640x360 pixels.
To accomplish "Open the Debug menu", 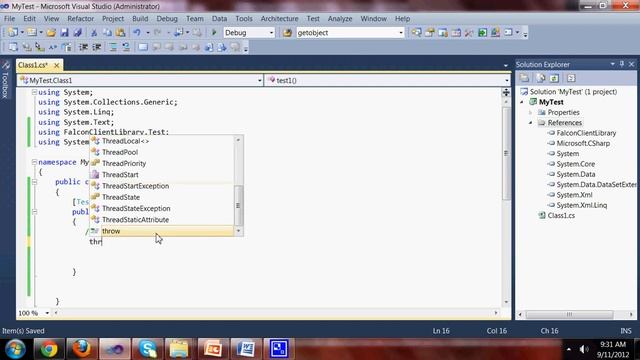I will (167, 19).
